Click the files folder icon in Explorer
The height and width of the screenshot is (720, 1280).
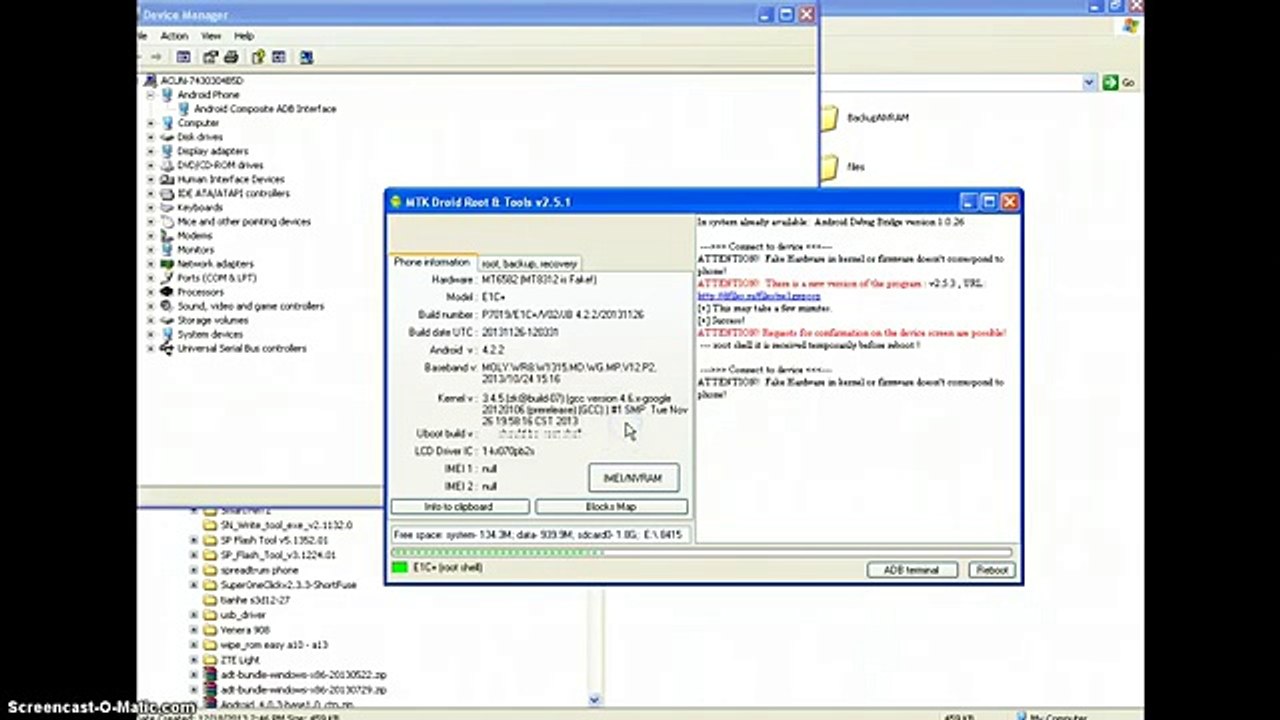pyautogui.click(x=829, y=167)
